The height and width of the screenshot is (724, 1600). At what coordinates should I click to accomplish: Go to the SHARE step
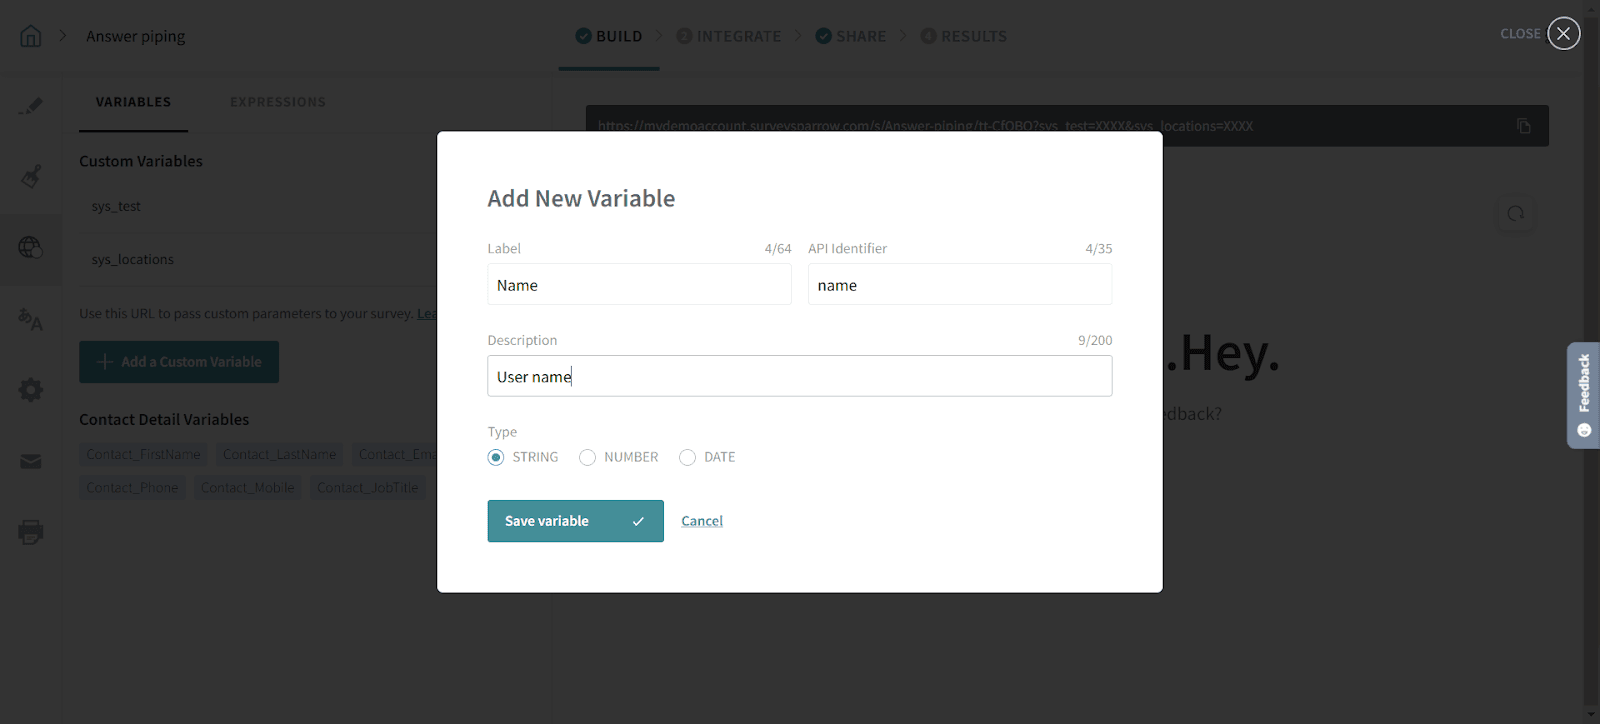click(x=851, y=36)
